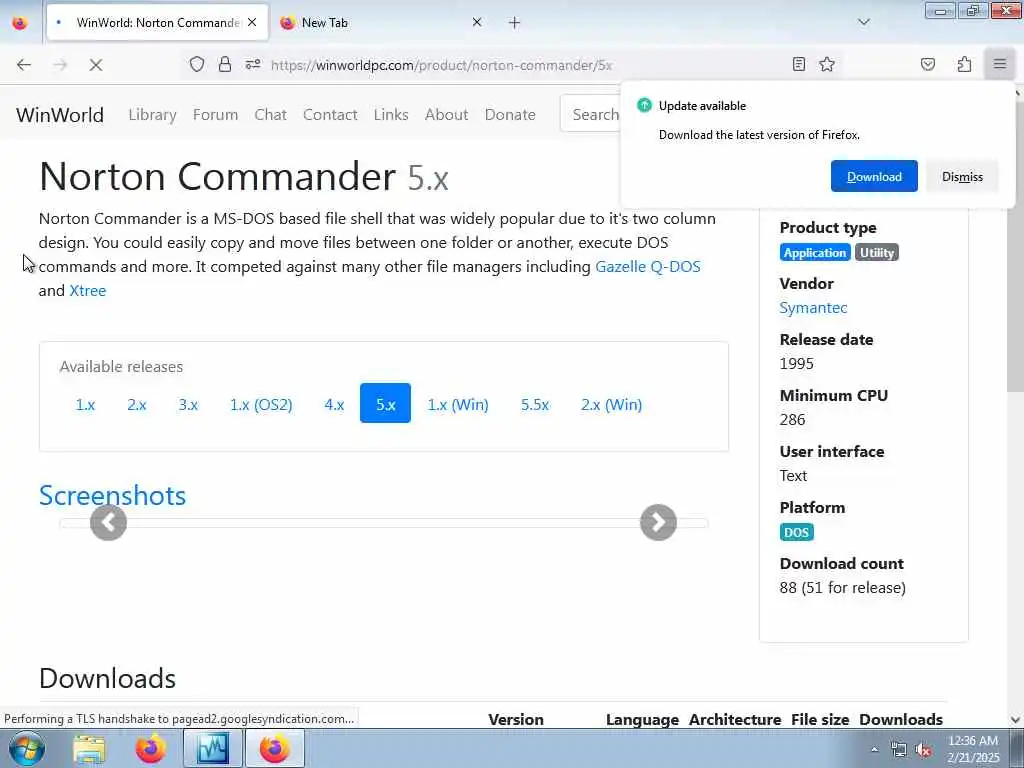Show previous screenshot in carousel
The image size is (1024, 768).
coord(108,522)
